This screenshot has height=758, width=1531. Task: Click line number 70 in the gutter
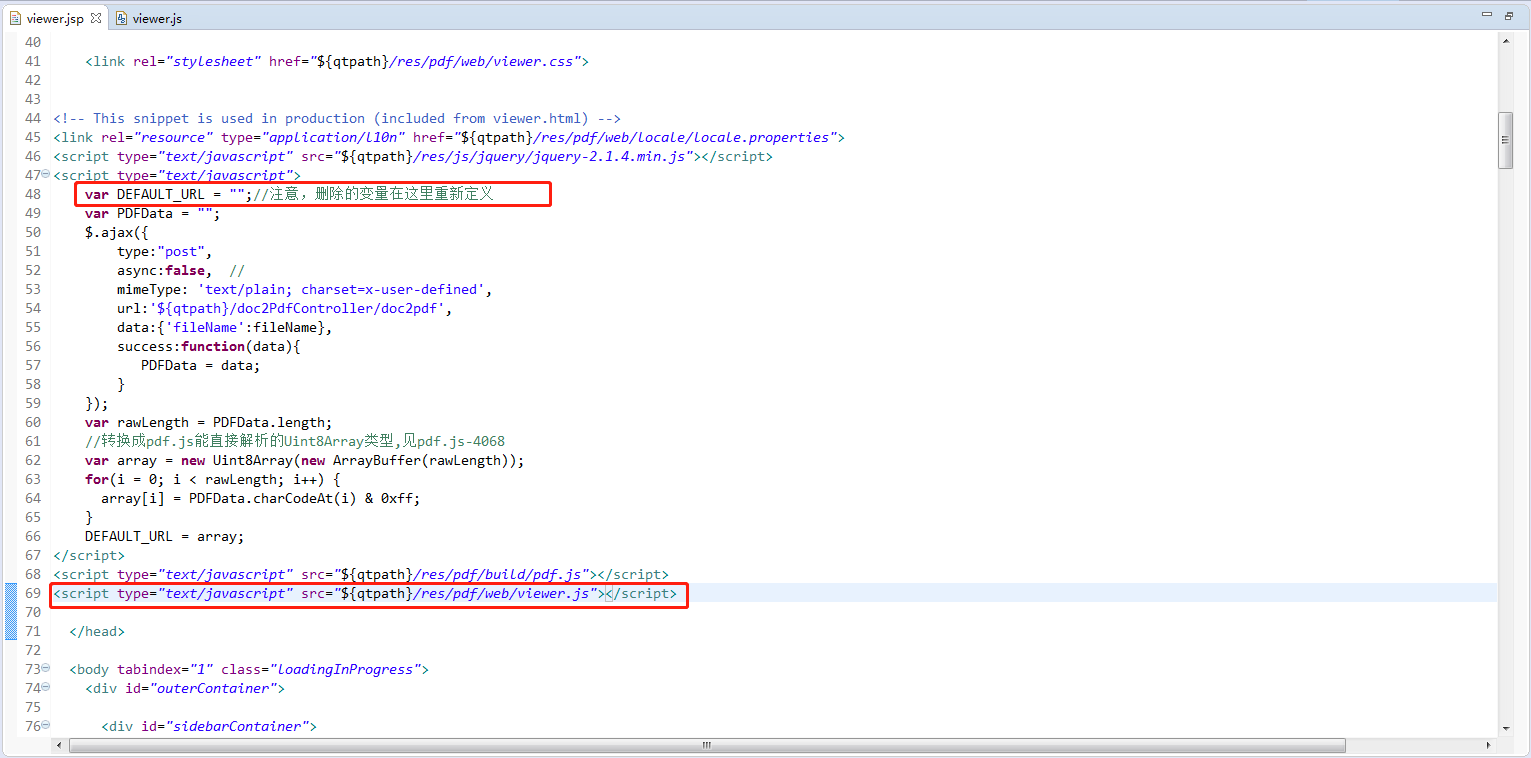click(32, 612)
